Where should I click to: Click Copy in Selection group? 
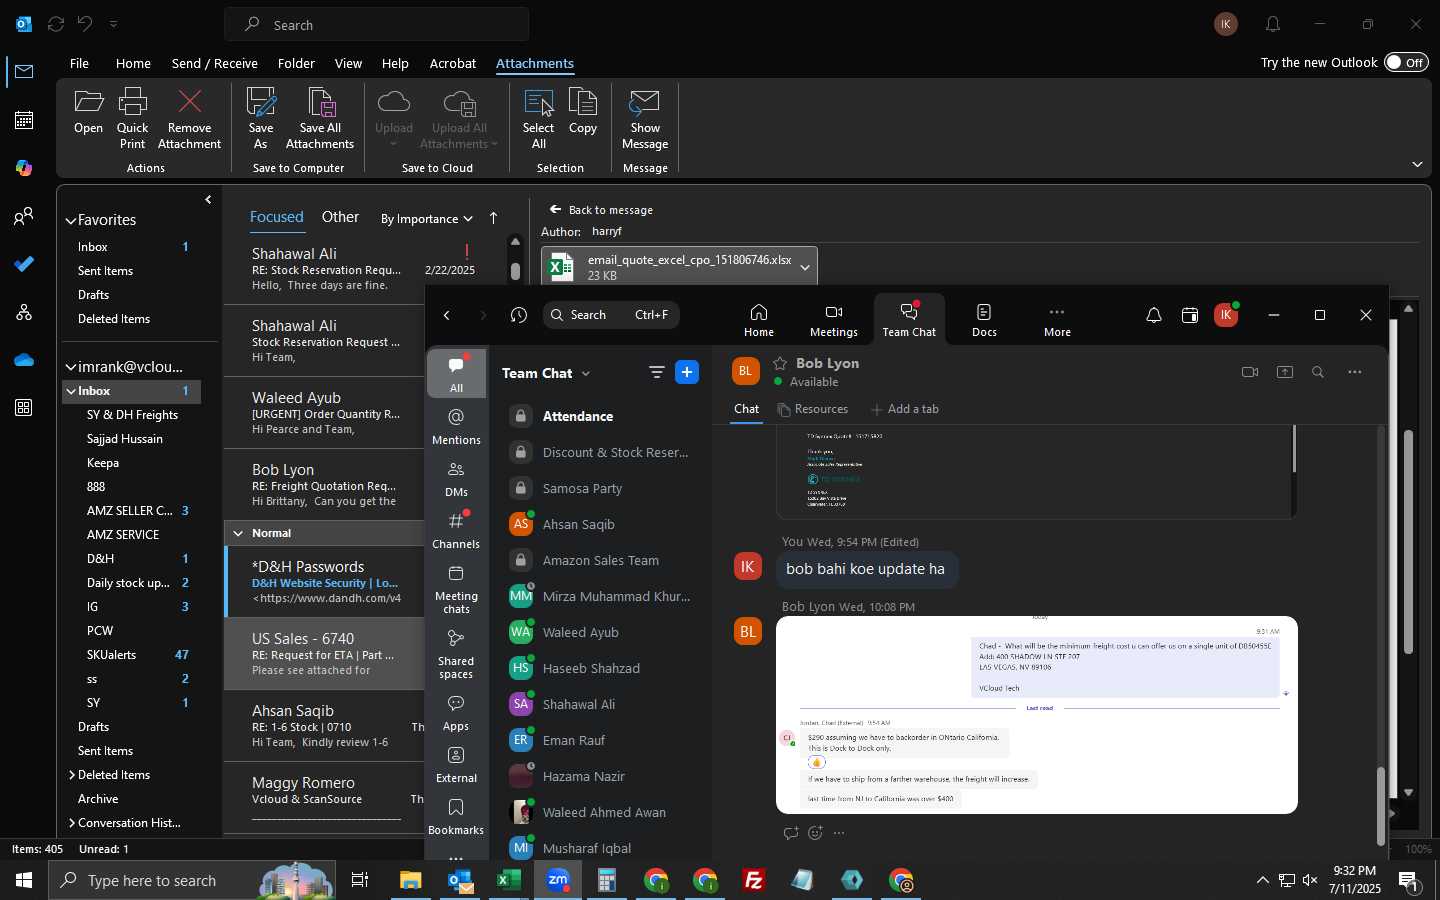pos(583,111)
